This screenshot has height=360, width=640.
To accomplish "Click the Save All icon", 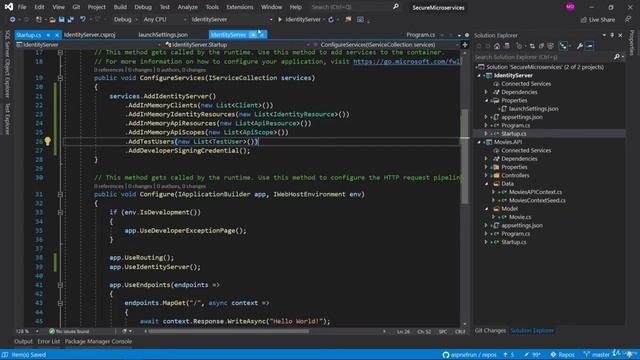I will click(x=71, y=19).
